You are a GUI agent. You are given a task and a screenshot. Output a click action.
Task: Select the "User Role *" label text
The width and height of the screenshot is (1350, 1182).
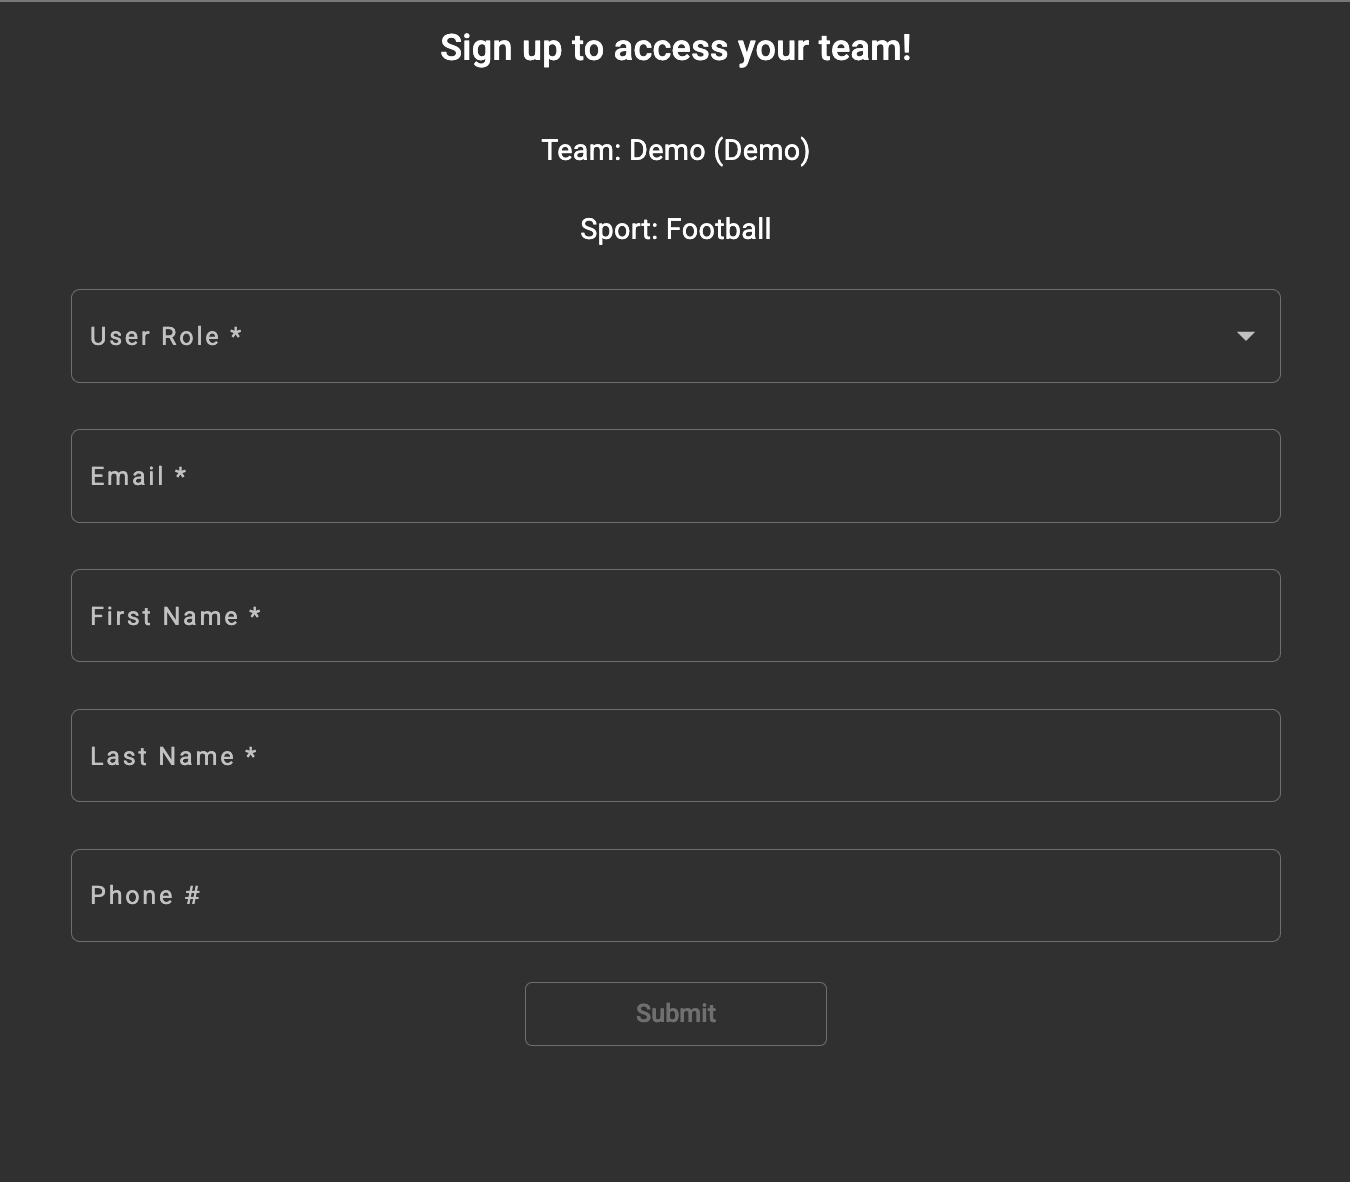(166, 336)
